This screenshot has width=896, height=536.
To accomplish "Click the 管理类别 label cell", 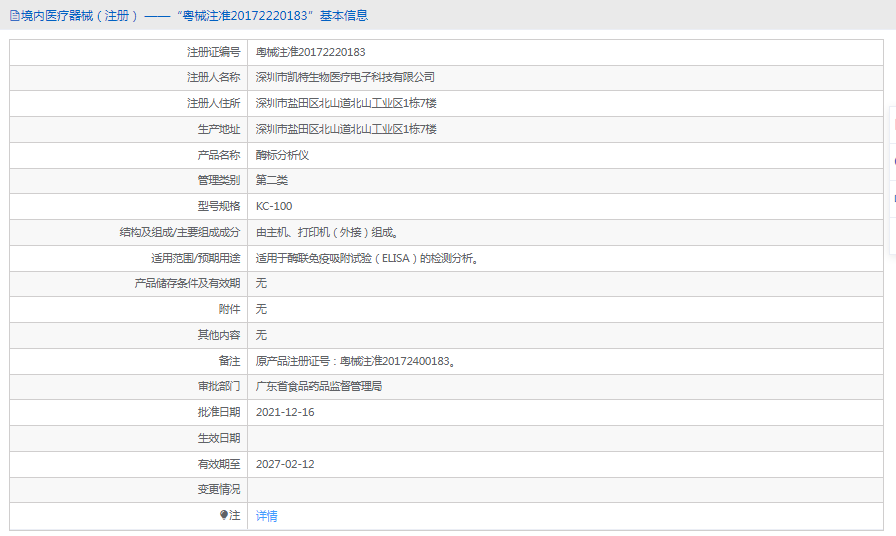I will (129, 181).
